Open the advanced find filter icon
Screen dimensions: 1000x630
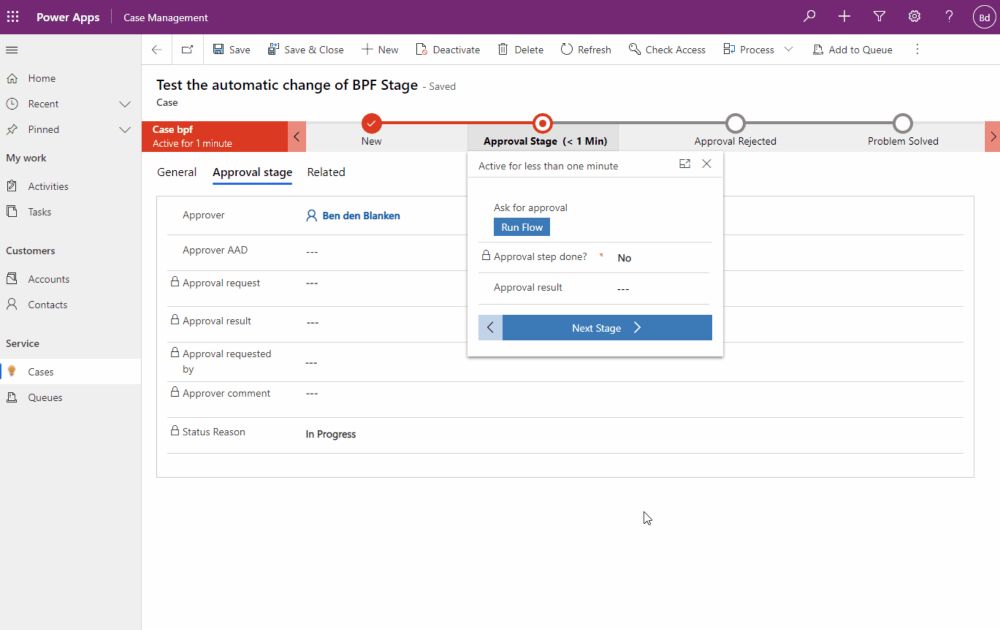879,17
